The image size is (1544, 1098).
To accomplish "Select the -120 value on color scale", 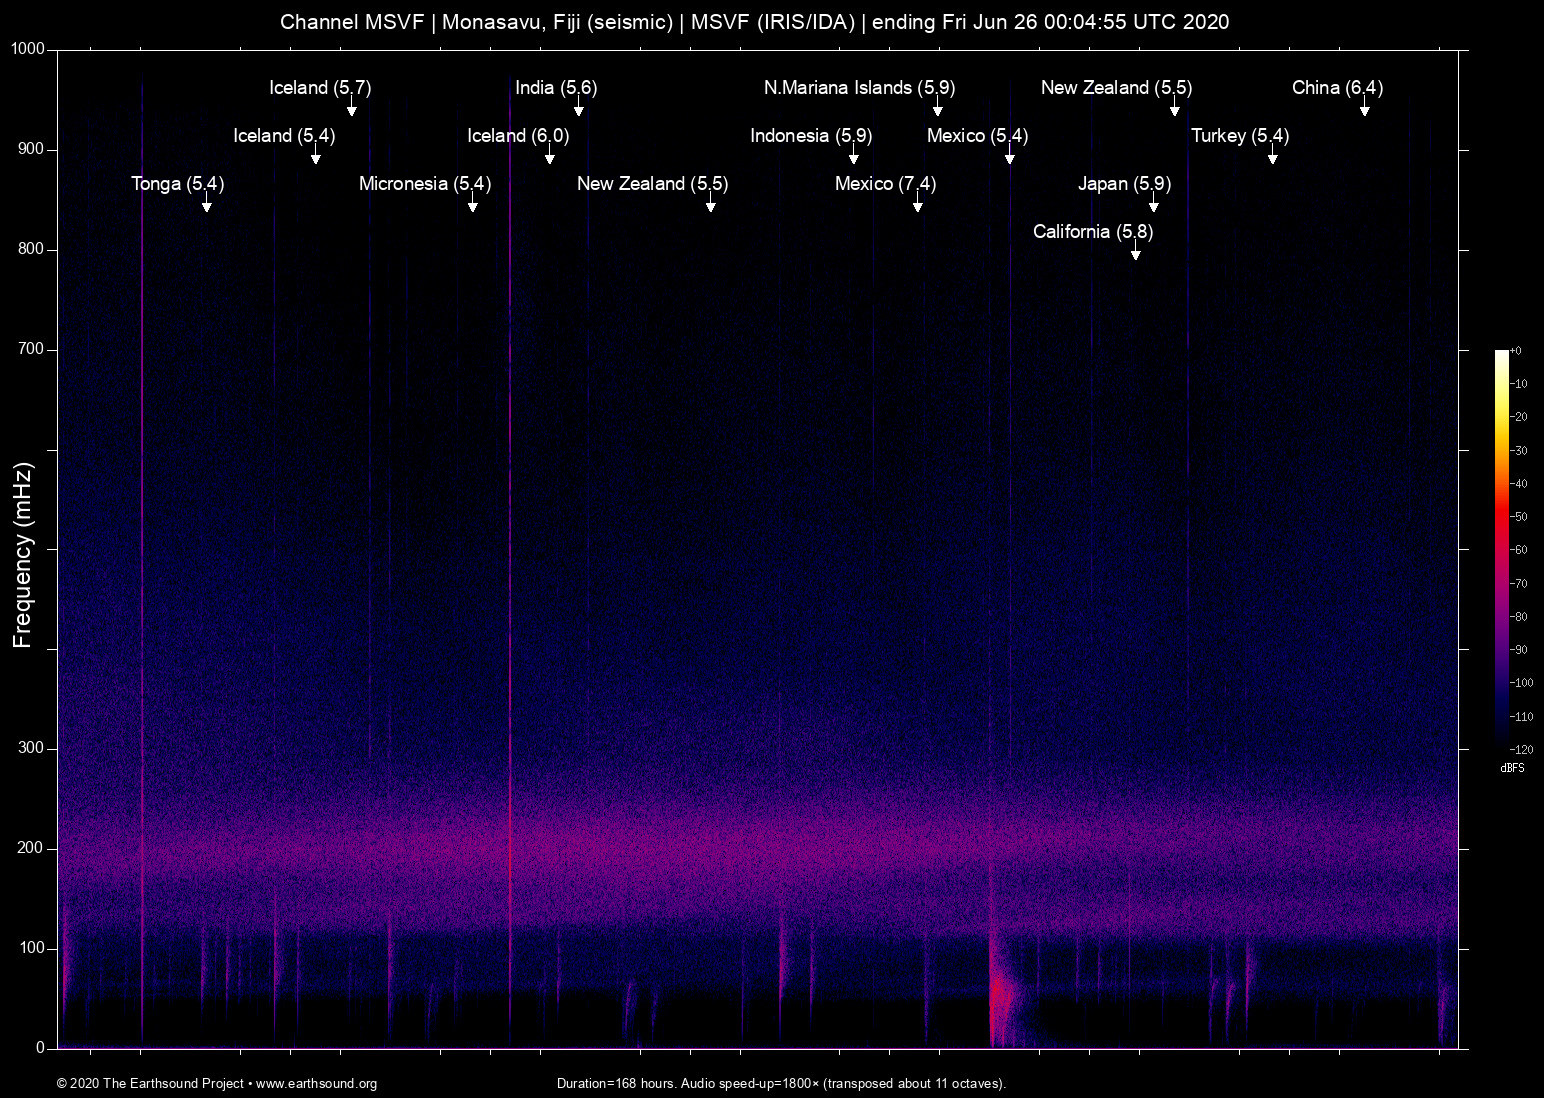I will (x=1521, y=750).
